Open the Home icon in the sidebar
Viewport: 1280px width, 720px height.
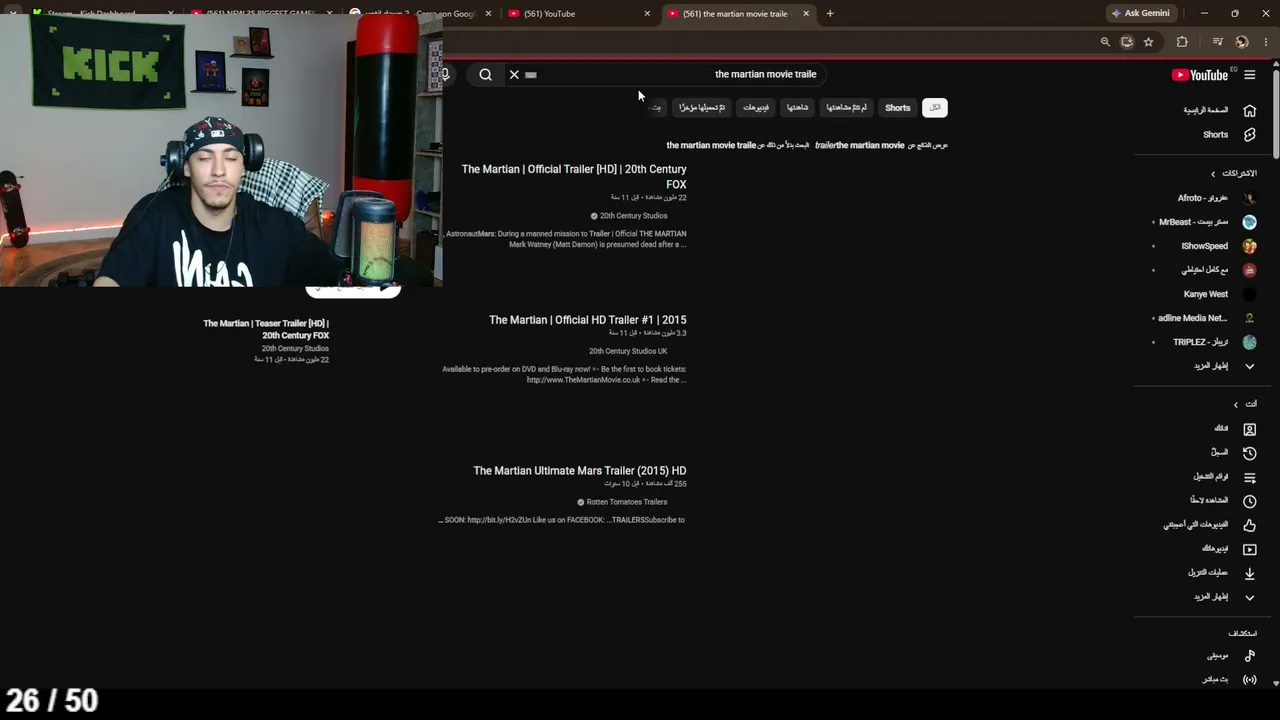(x=1249, y=110)
